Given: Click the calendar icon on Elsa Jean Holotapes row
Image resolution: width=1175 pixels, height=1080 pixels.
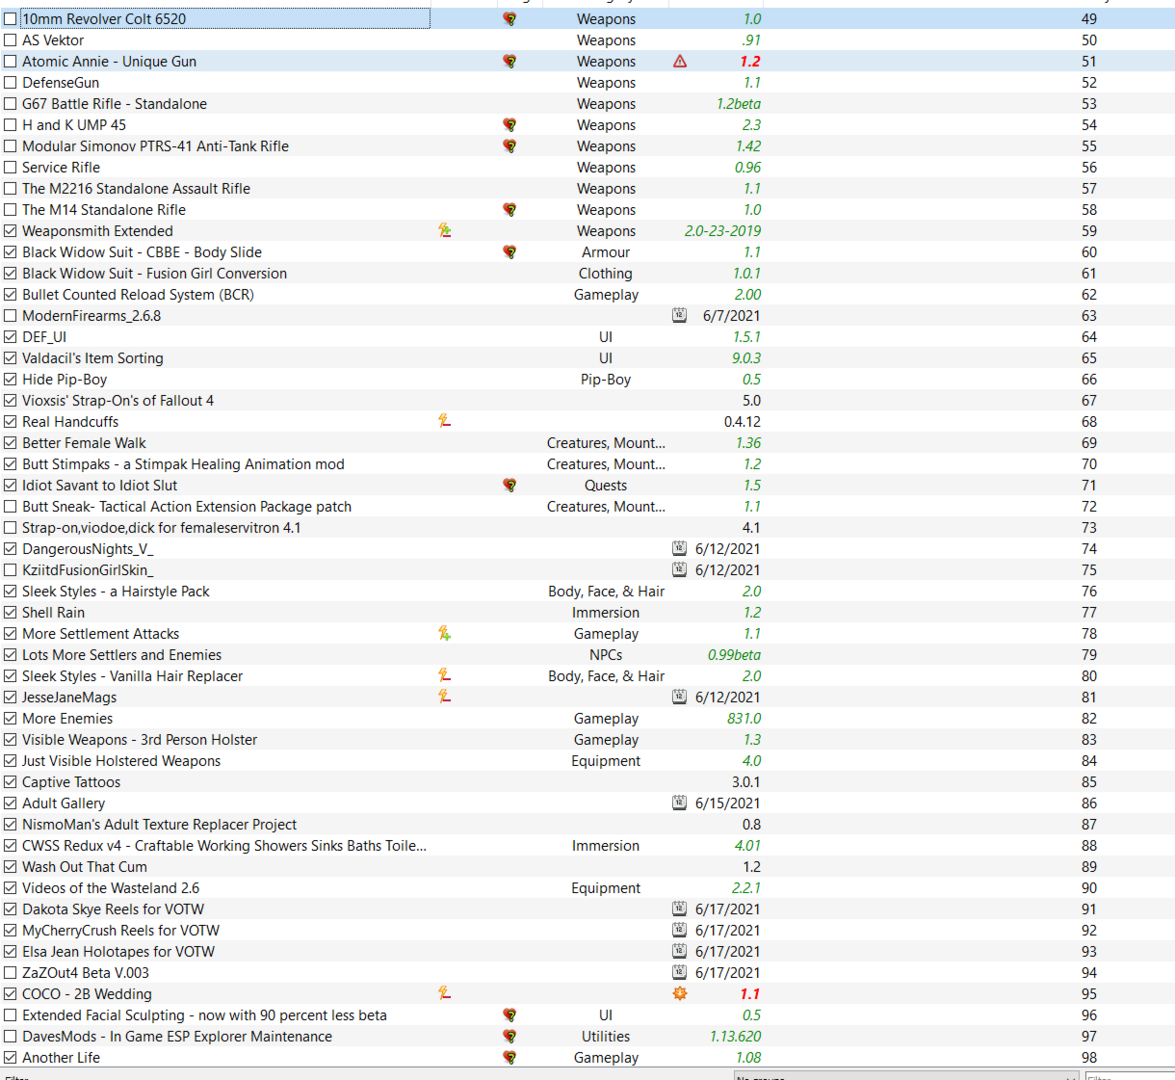Looking at the screenshot, I should pyautogui.click(x=679, y=951).
